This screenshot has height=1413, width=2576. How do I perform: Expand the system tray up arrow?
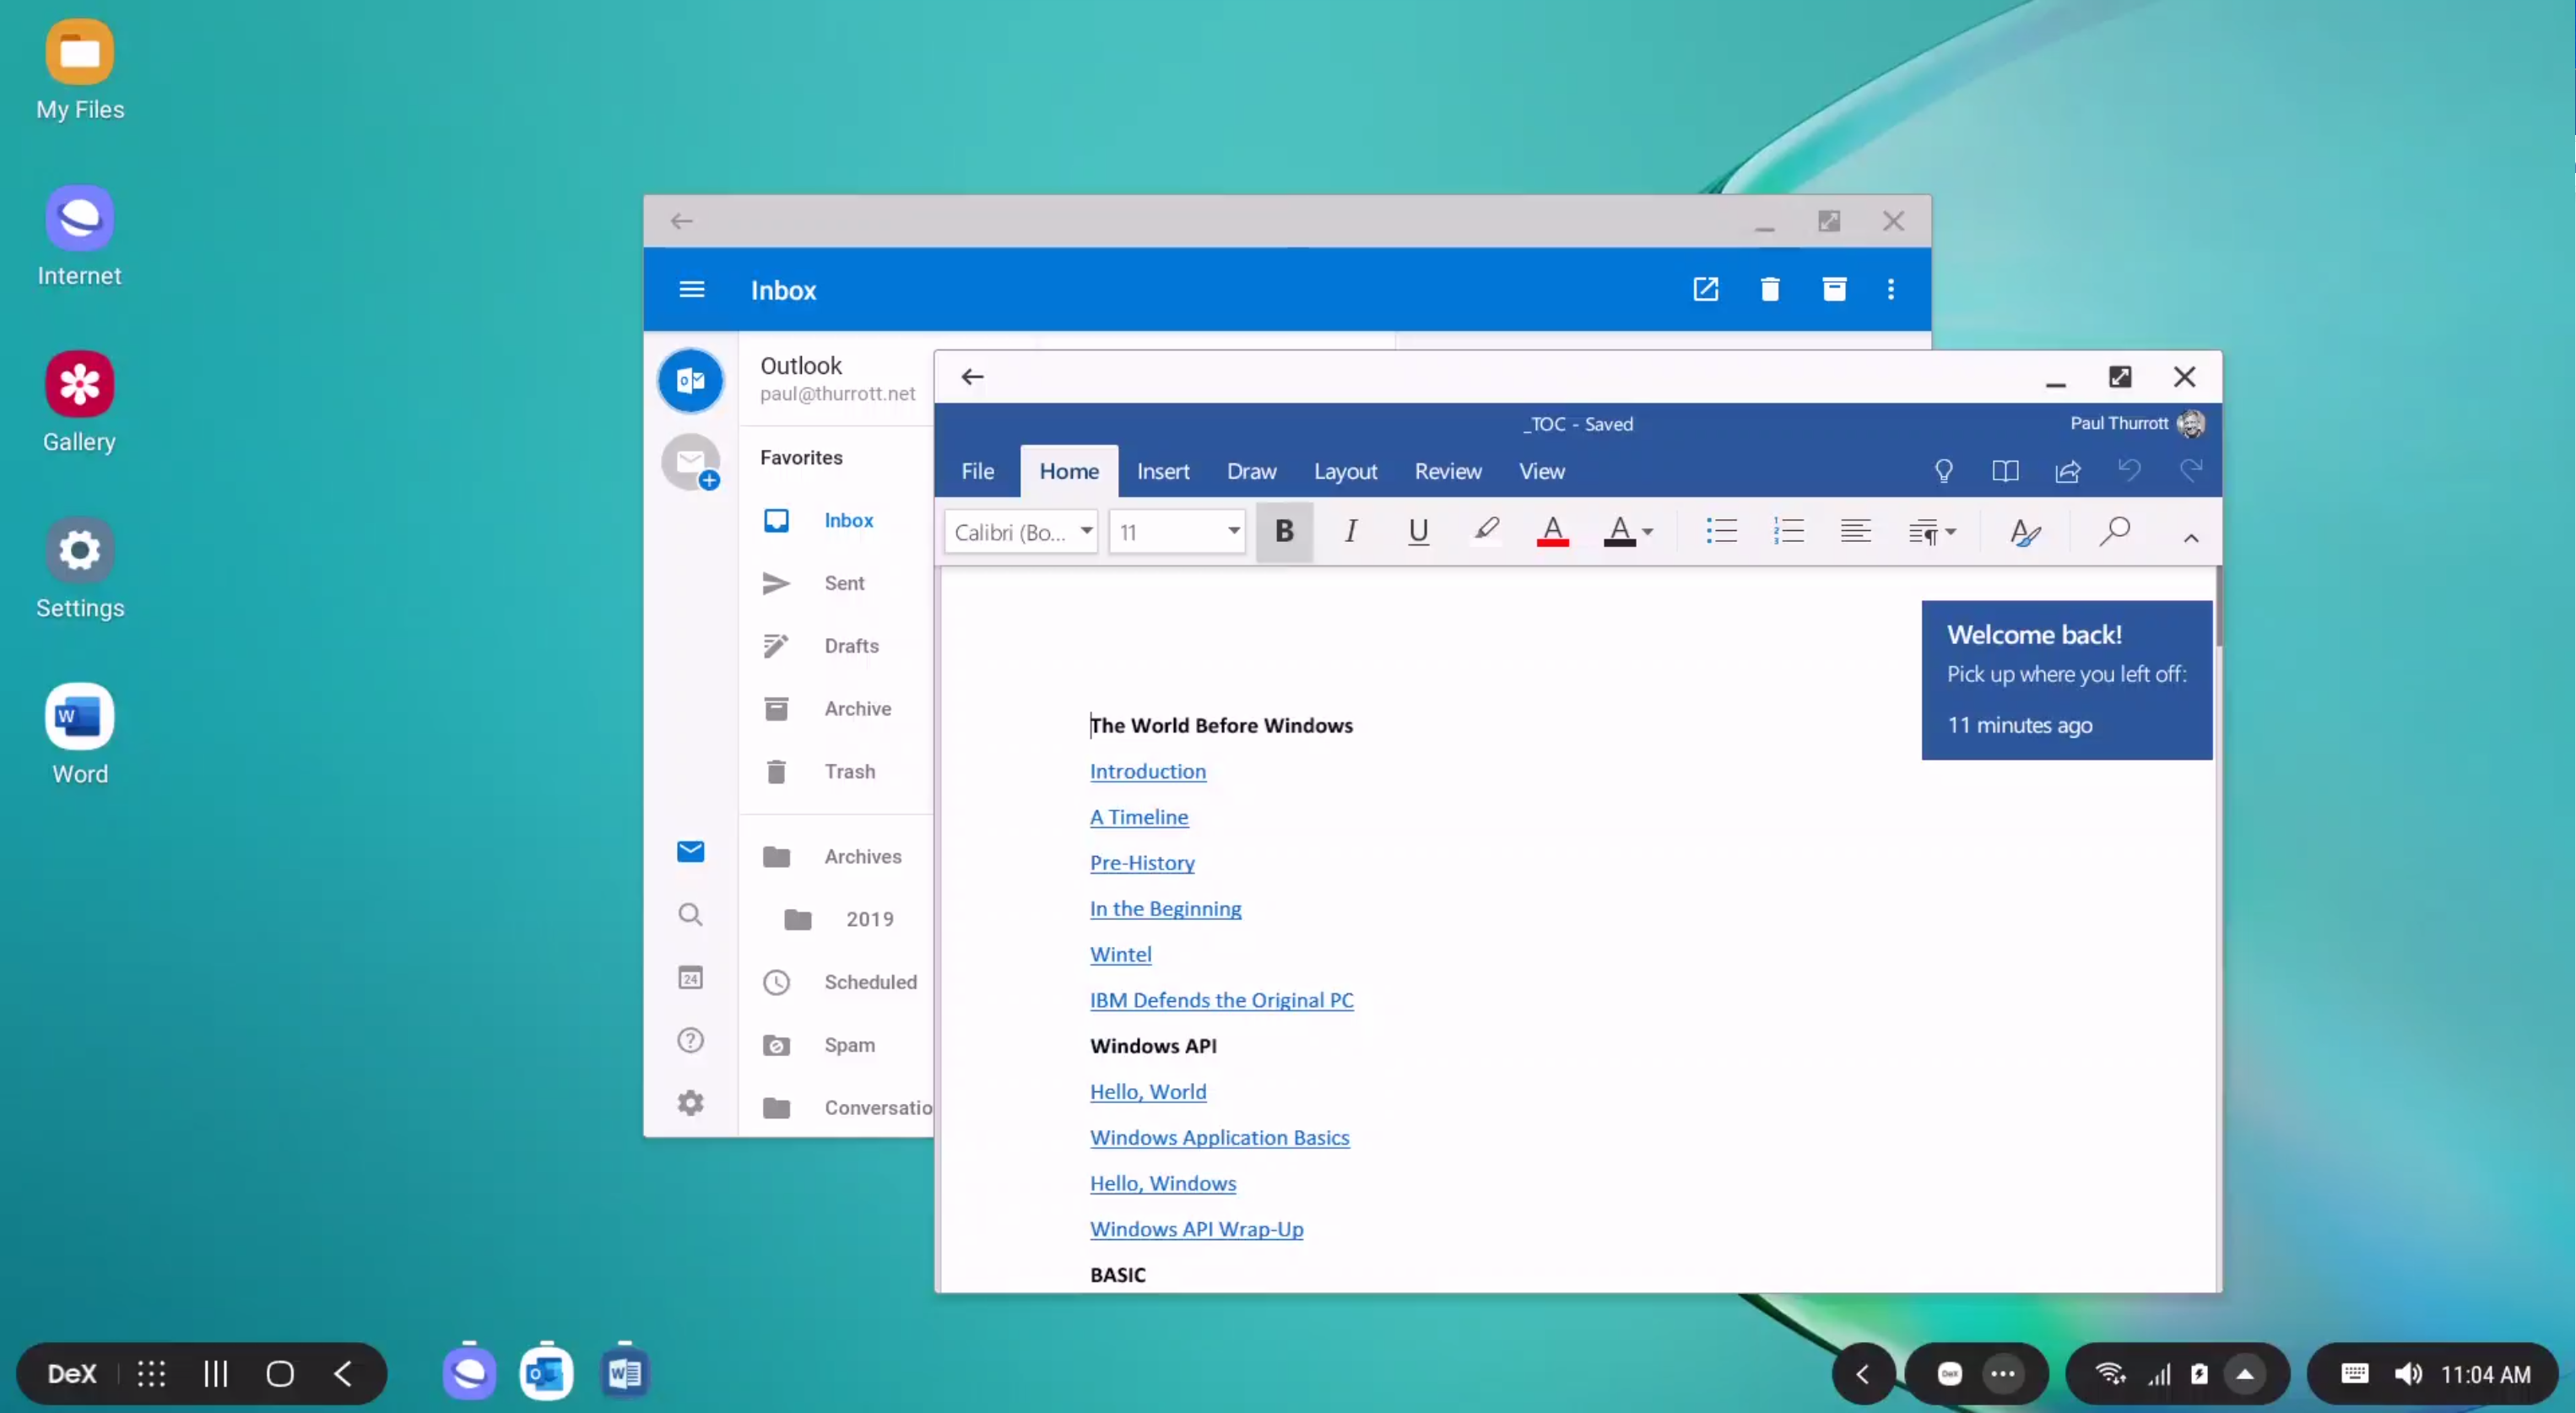coord(2245,1374)
